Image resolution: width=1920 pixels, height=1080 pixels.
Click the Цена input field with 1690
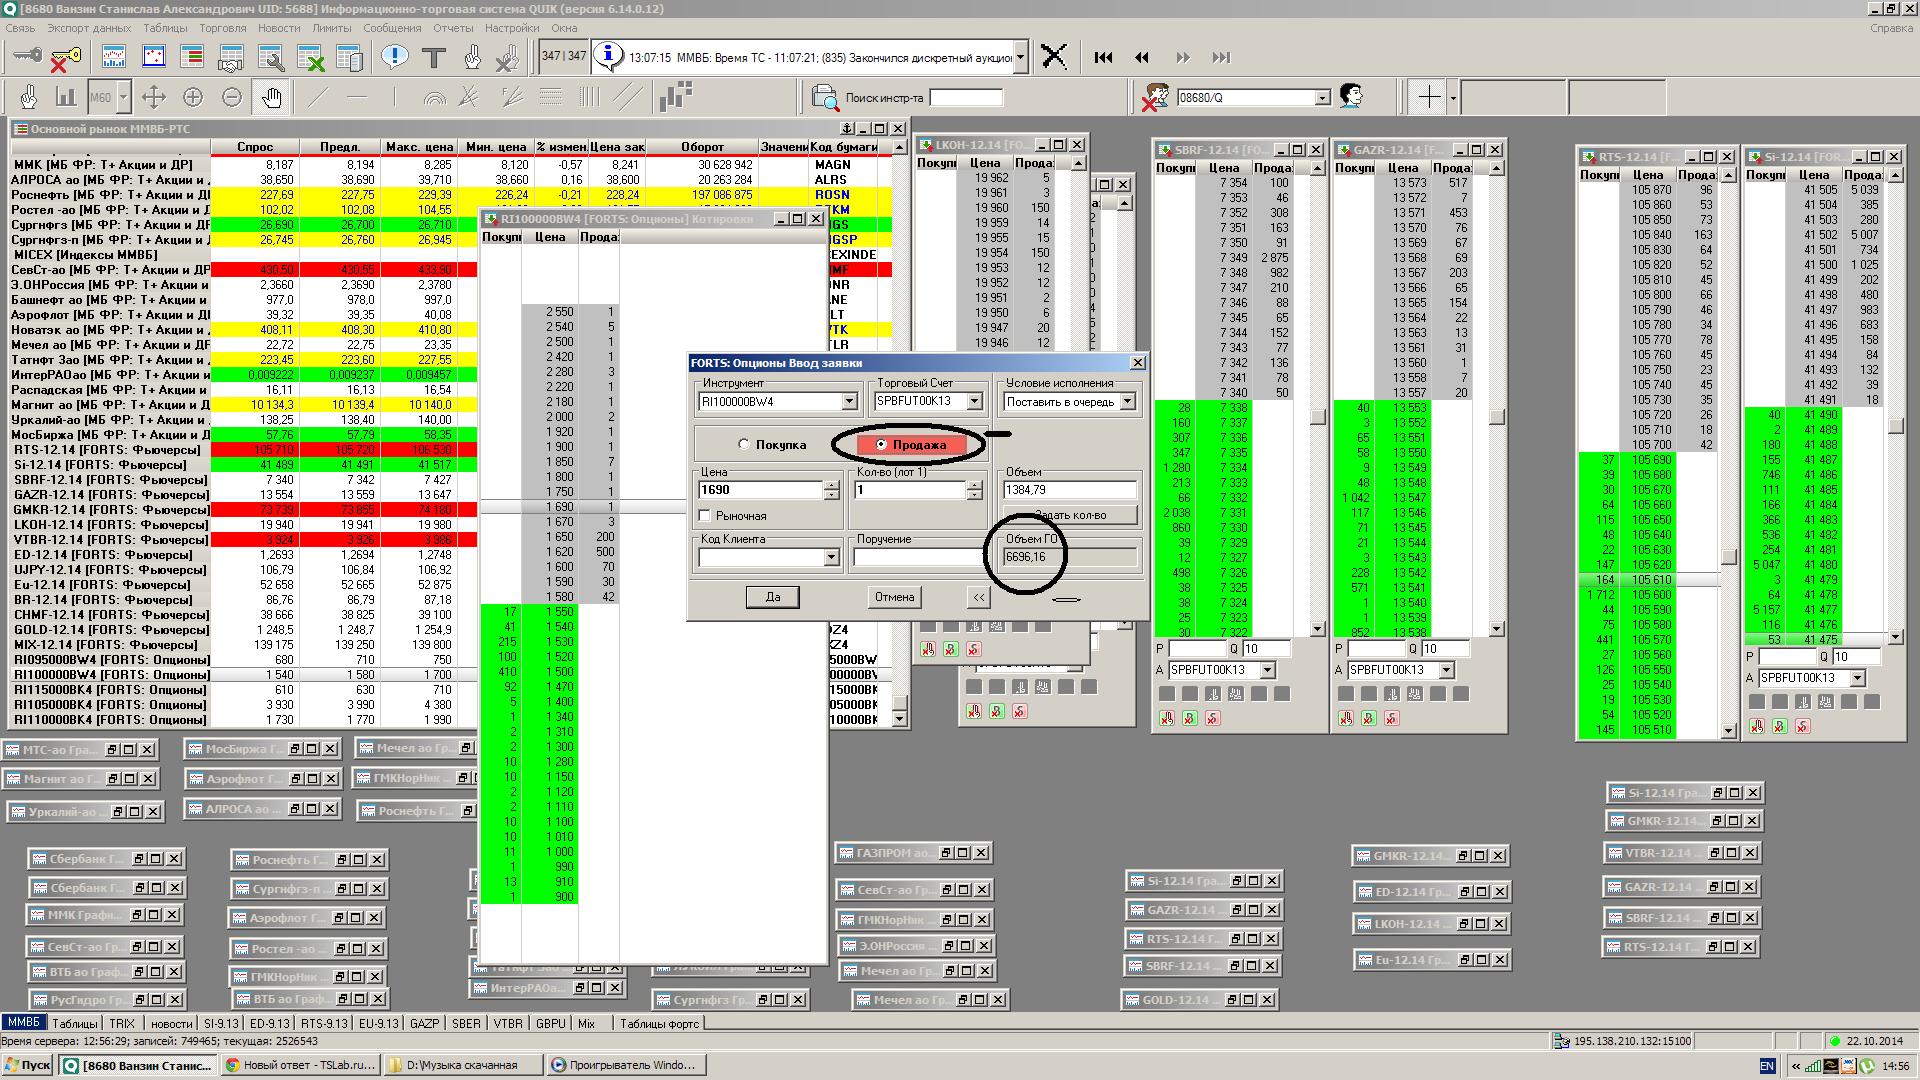759,490
